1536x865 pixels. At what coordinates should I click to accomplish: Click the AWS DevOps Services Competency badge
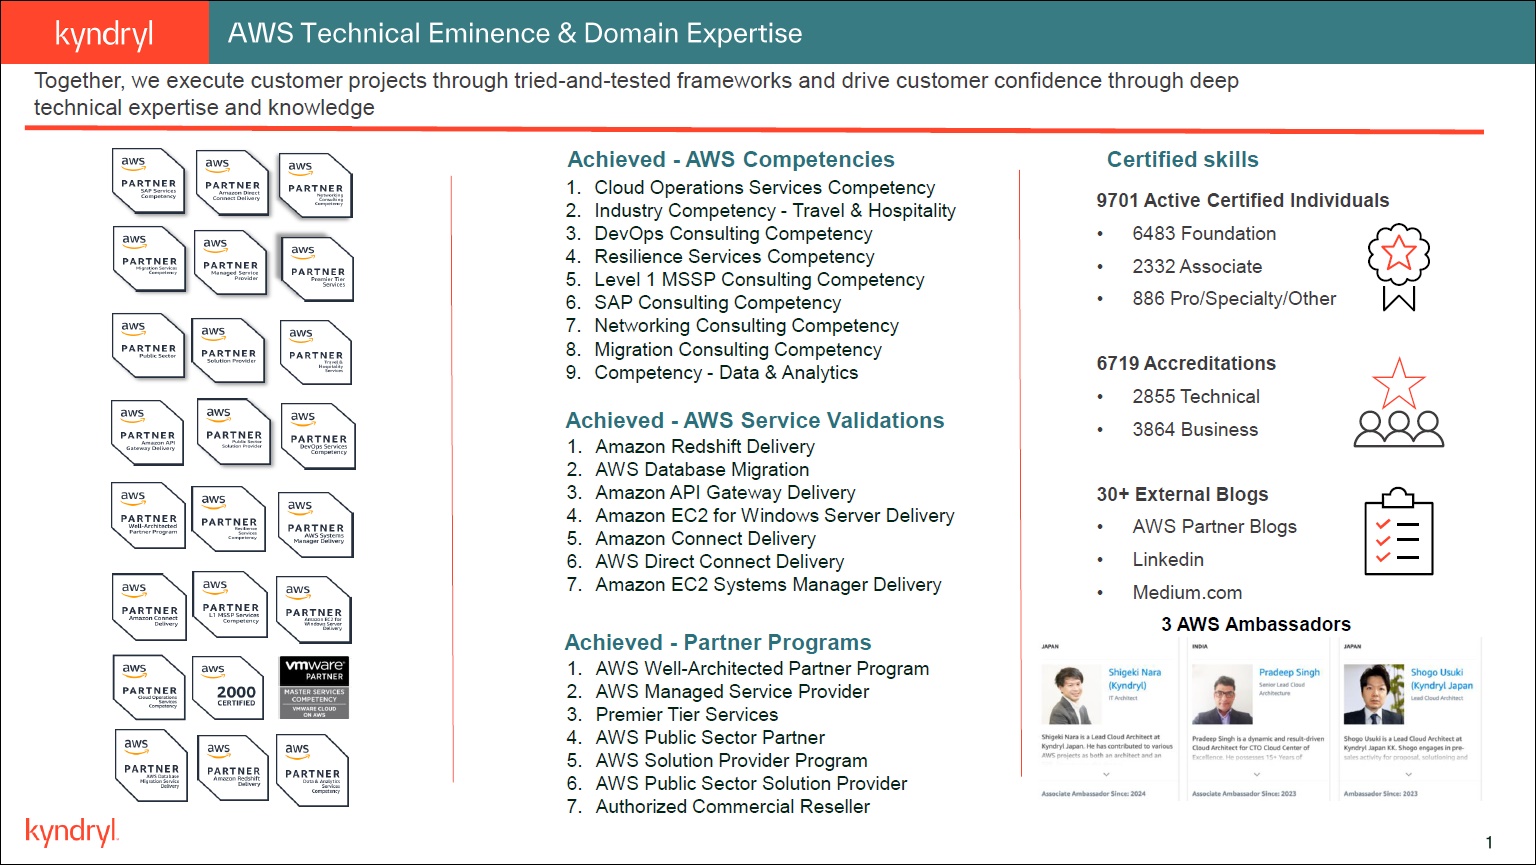coord(318,436)
